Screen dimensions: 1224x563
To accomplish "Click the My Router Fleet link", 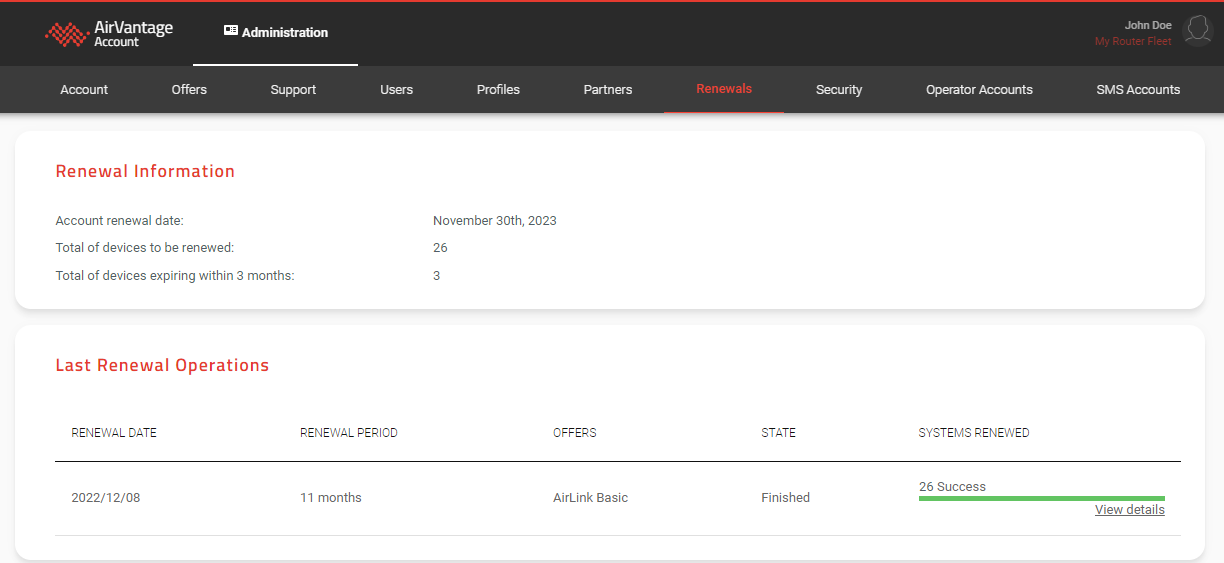I will (1133, 42).
